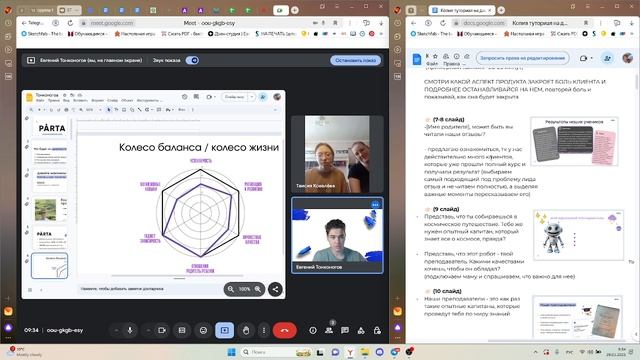This screenshot has width=640, height=360.
Task: Open a new tab in the Docs window
Action: pos(501,10)
